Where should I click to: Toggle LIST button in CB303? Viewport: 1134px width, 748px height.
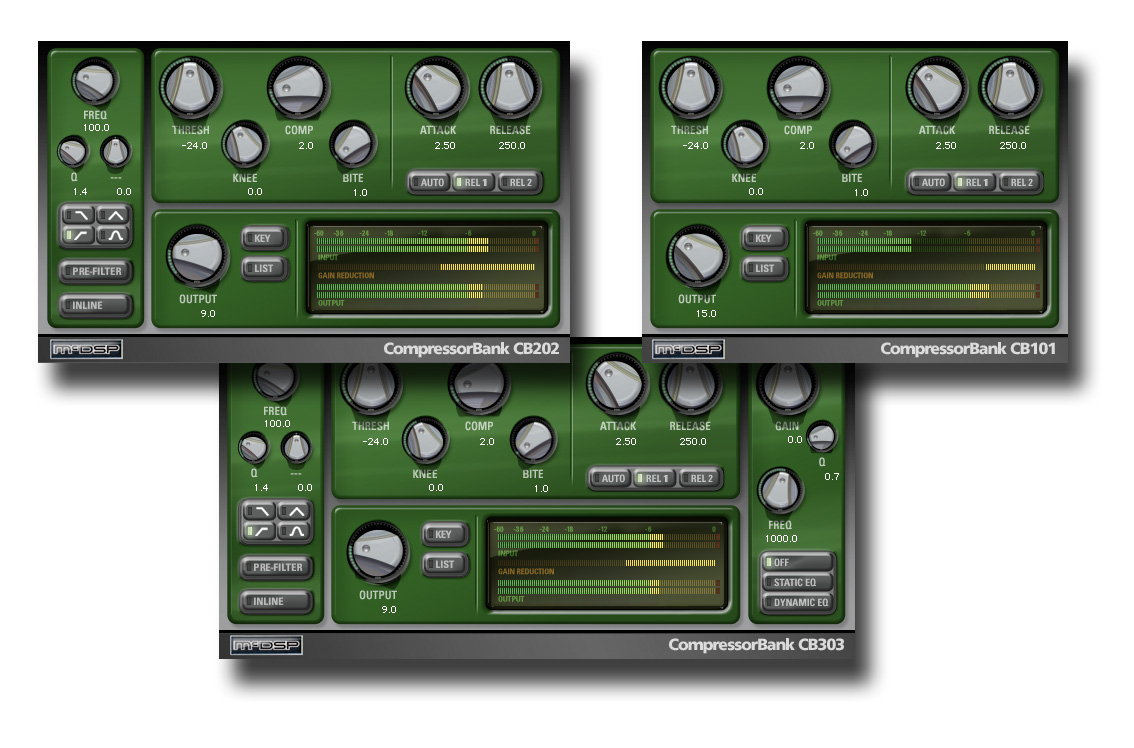[445, 564]
